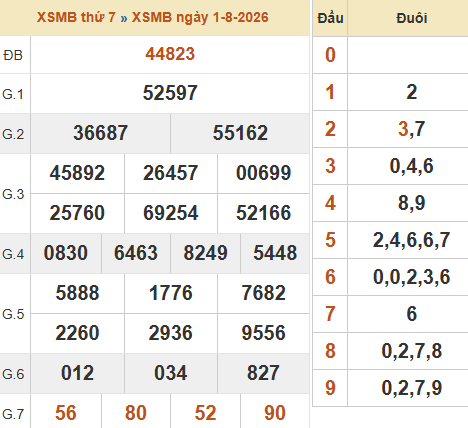The width and height of the screenshot is (468, 428).
Task: Select G.5 number 9556
Action: [x=263, y=333]
